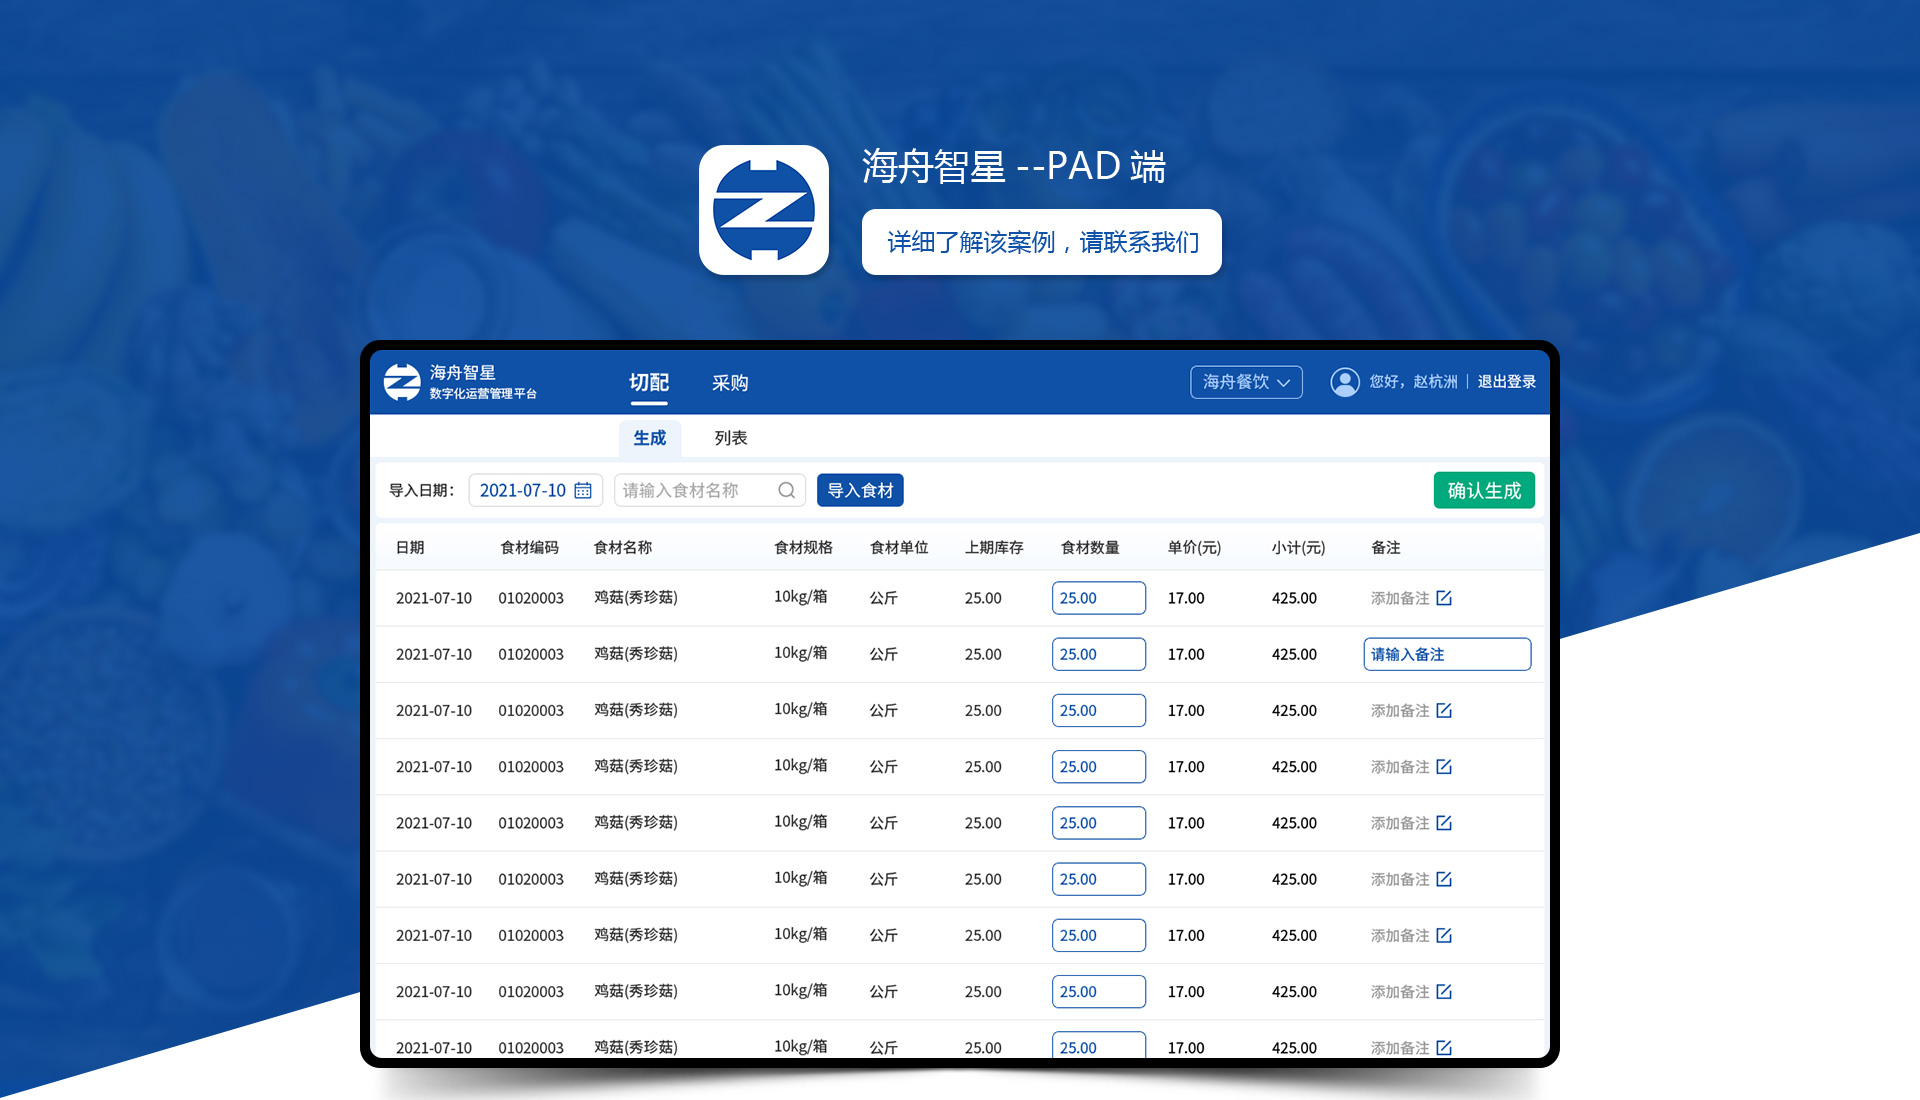The image size is (1920, 1100).
Task: Click the 海舟智星 logo in header
Action: (402, 382)
